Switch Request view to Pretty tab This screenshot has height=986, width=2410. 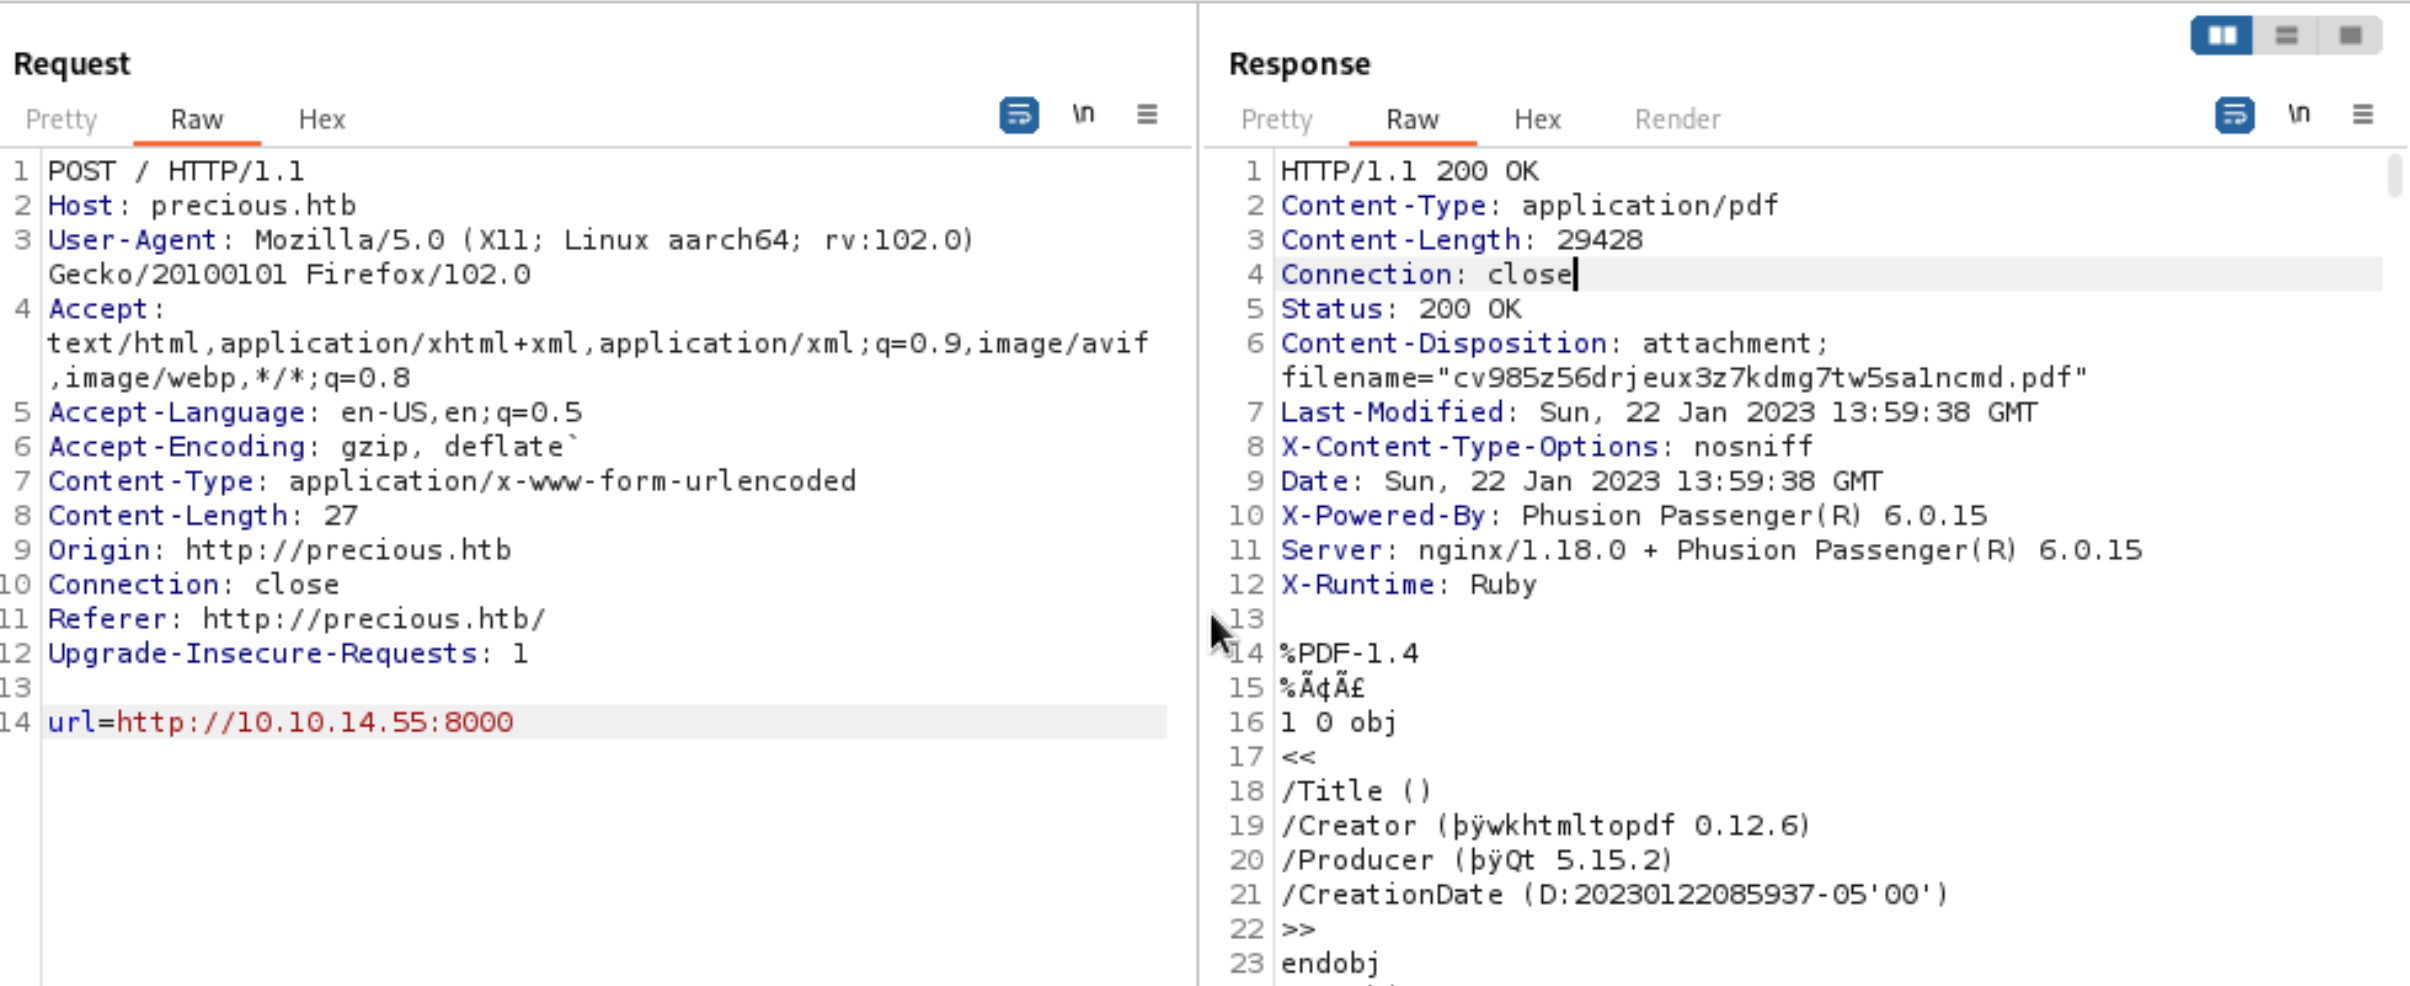click(x=62, y=120)
